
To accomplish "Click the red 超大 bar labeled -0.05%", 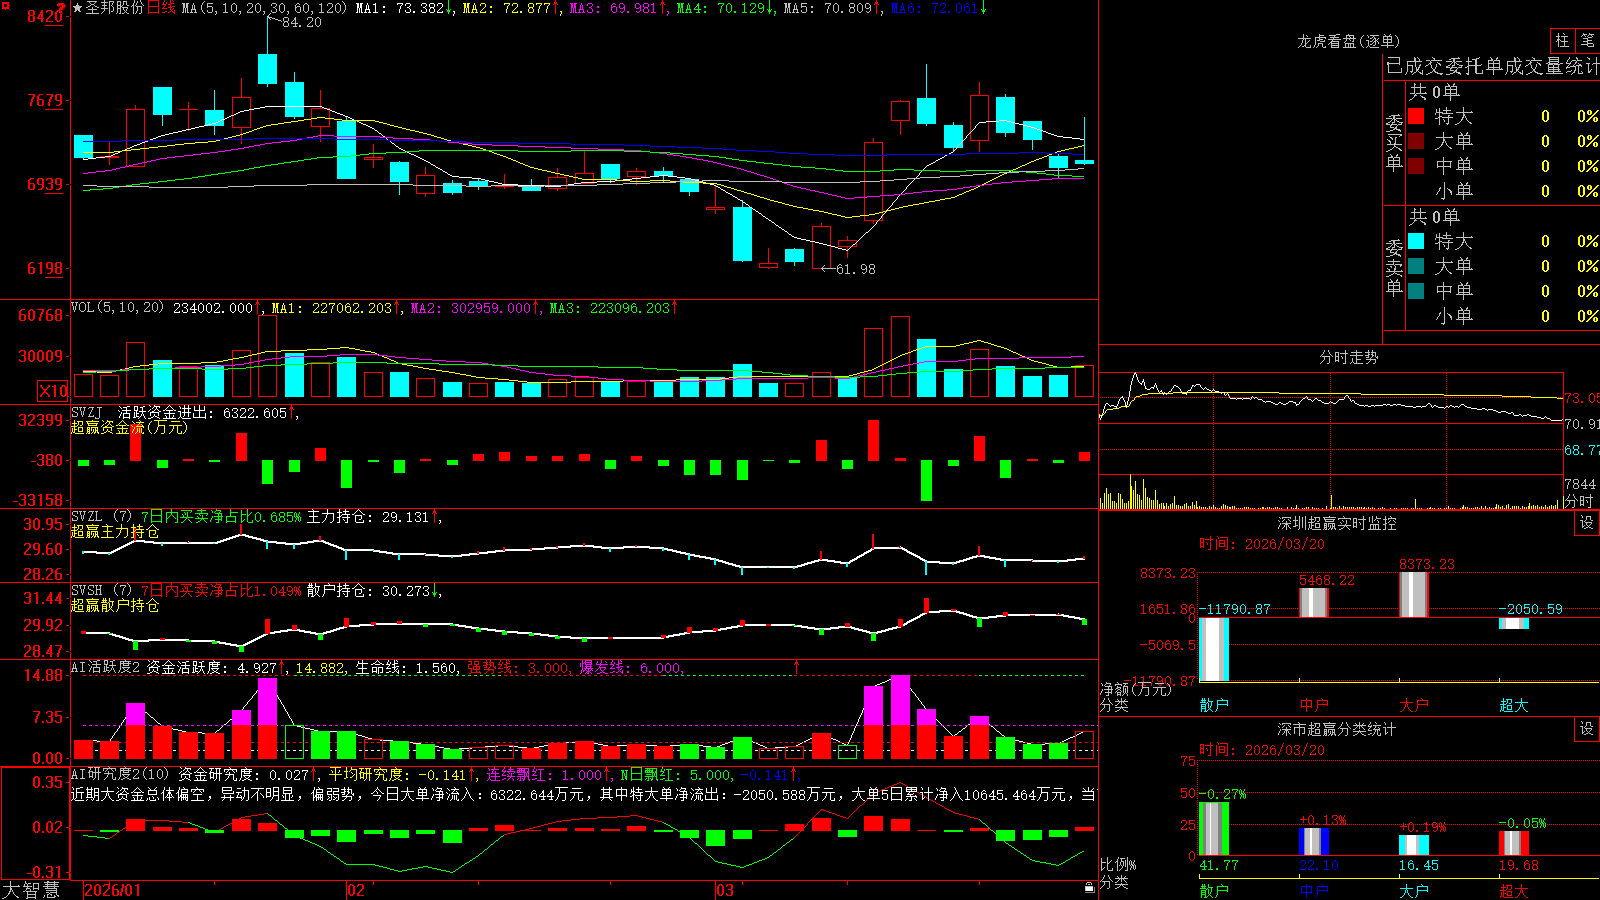I will (x=1514, y=843).
